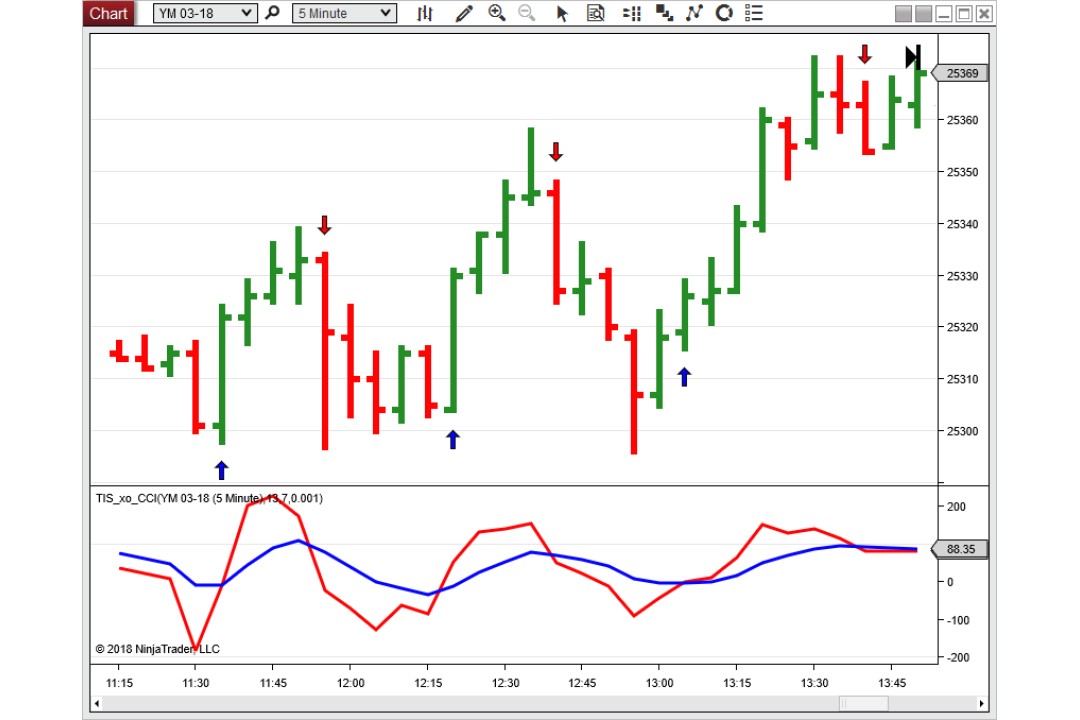Click the right scroll arrow of horizontal scrollbar

click(982, 703)
